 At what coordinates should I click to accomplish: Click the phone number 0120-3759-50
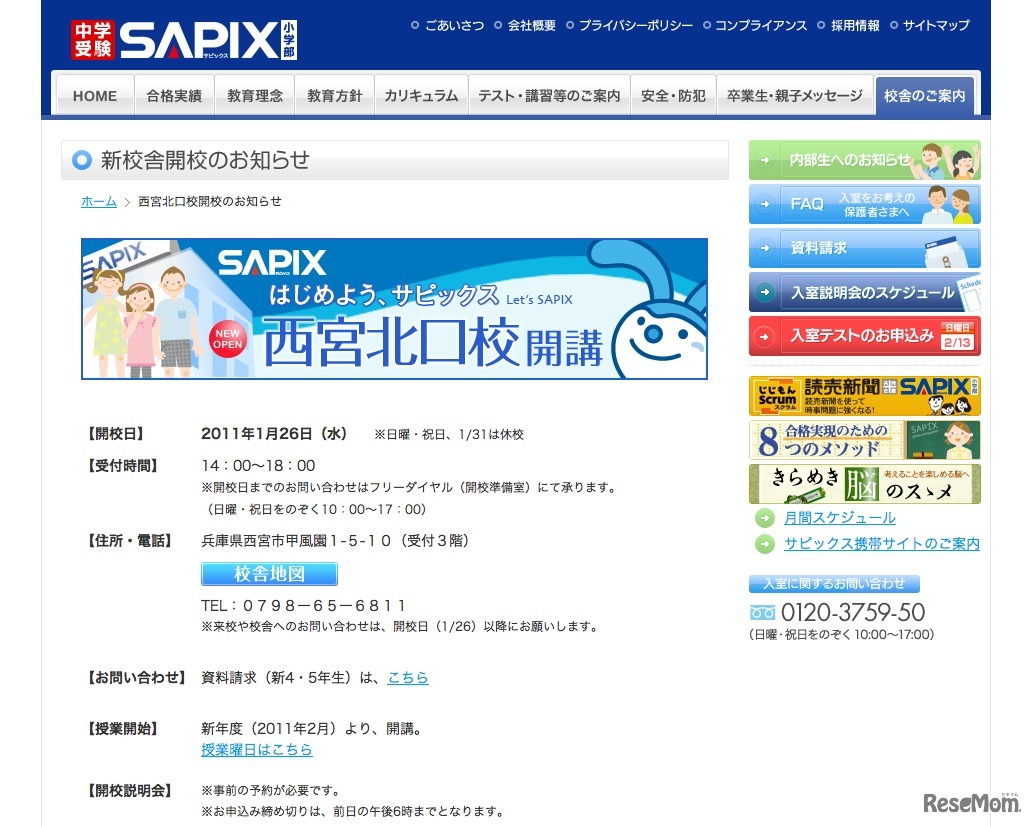click(853, 612)
